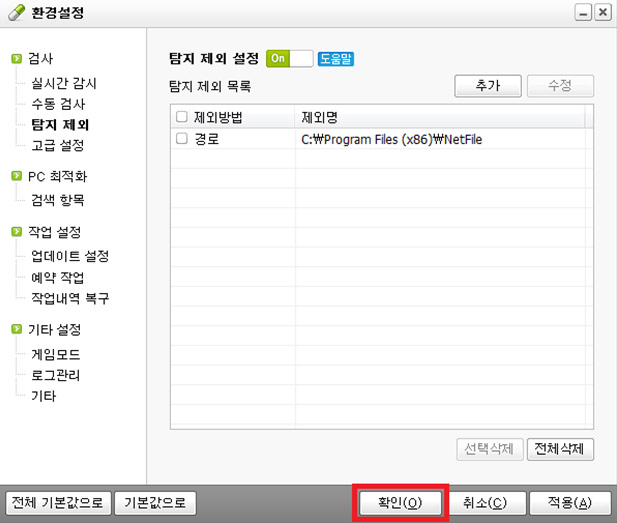The height and width of the screenshot is (523, 617).
Task: Open 고급 설정 in sidebar
Action: [58, 145]
